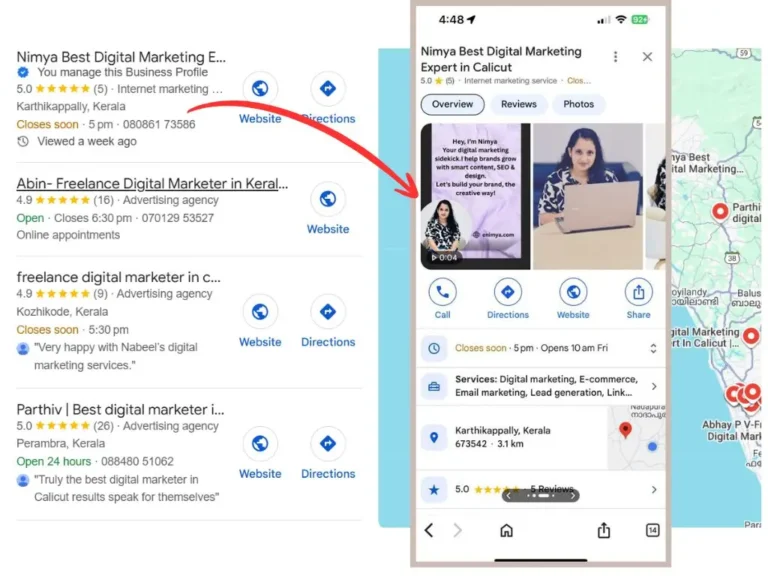Open freelance digital marketer in c... listing
Image resolution: width=768 pixels, height=576 pixels.
(119, 277)
